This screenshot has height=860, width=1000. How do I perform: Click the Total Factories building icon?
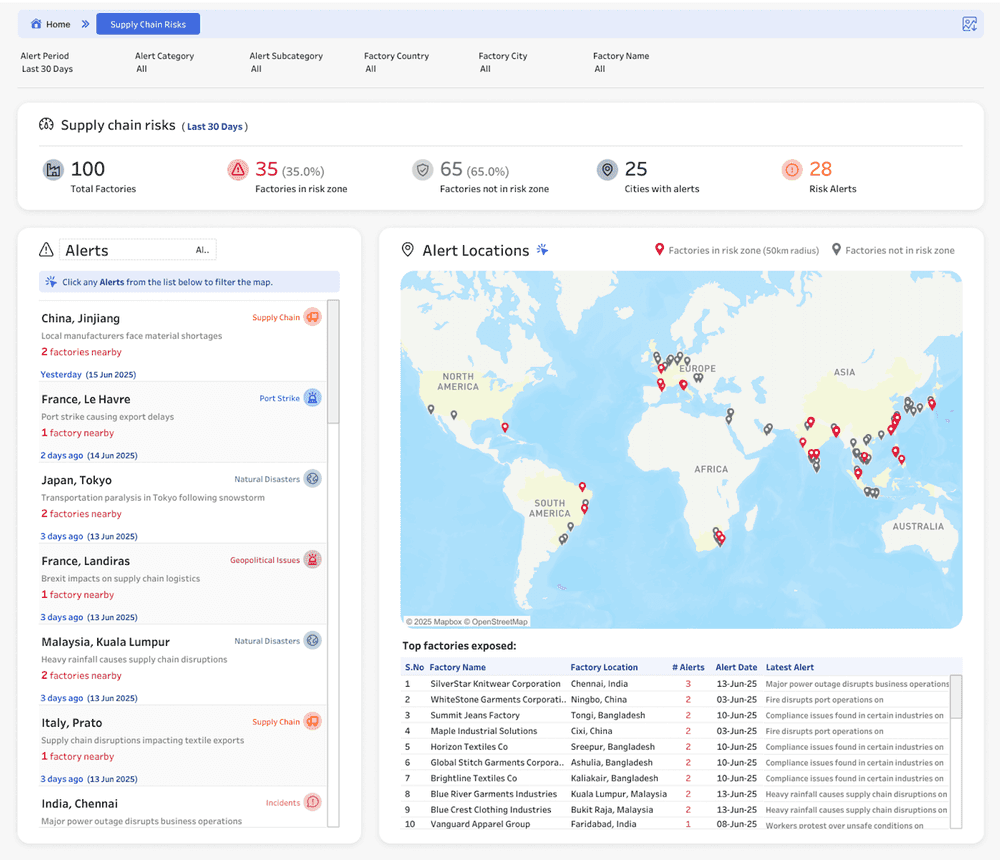(x=54, y=170)
